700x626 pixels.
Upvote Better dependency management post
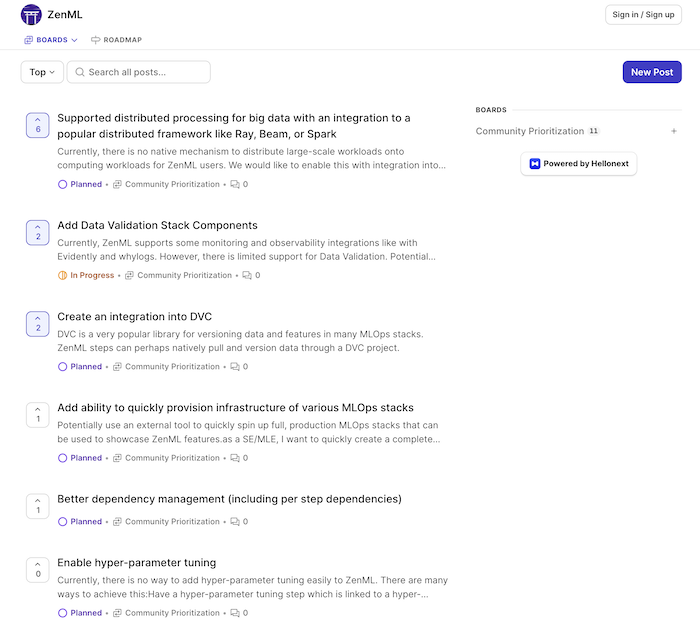tap(38, 506)
